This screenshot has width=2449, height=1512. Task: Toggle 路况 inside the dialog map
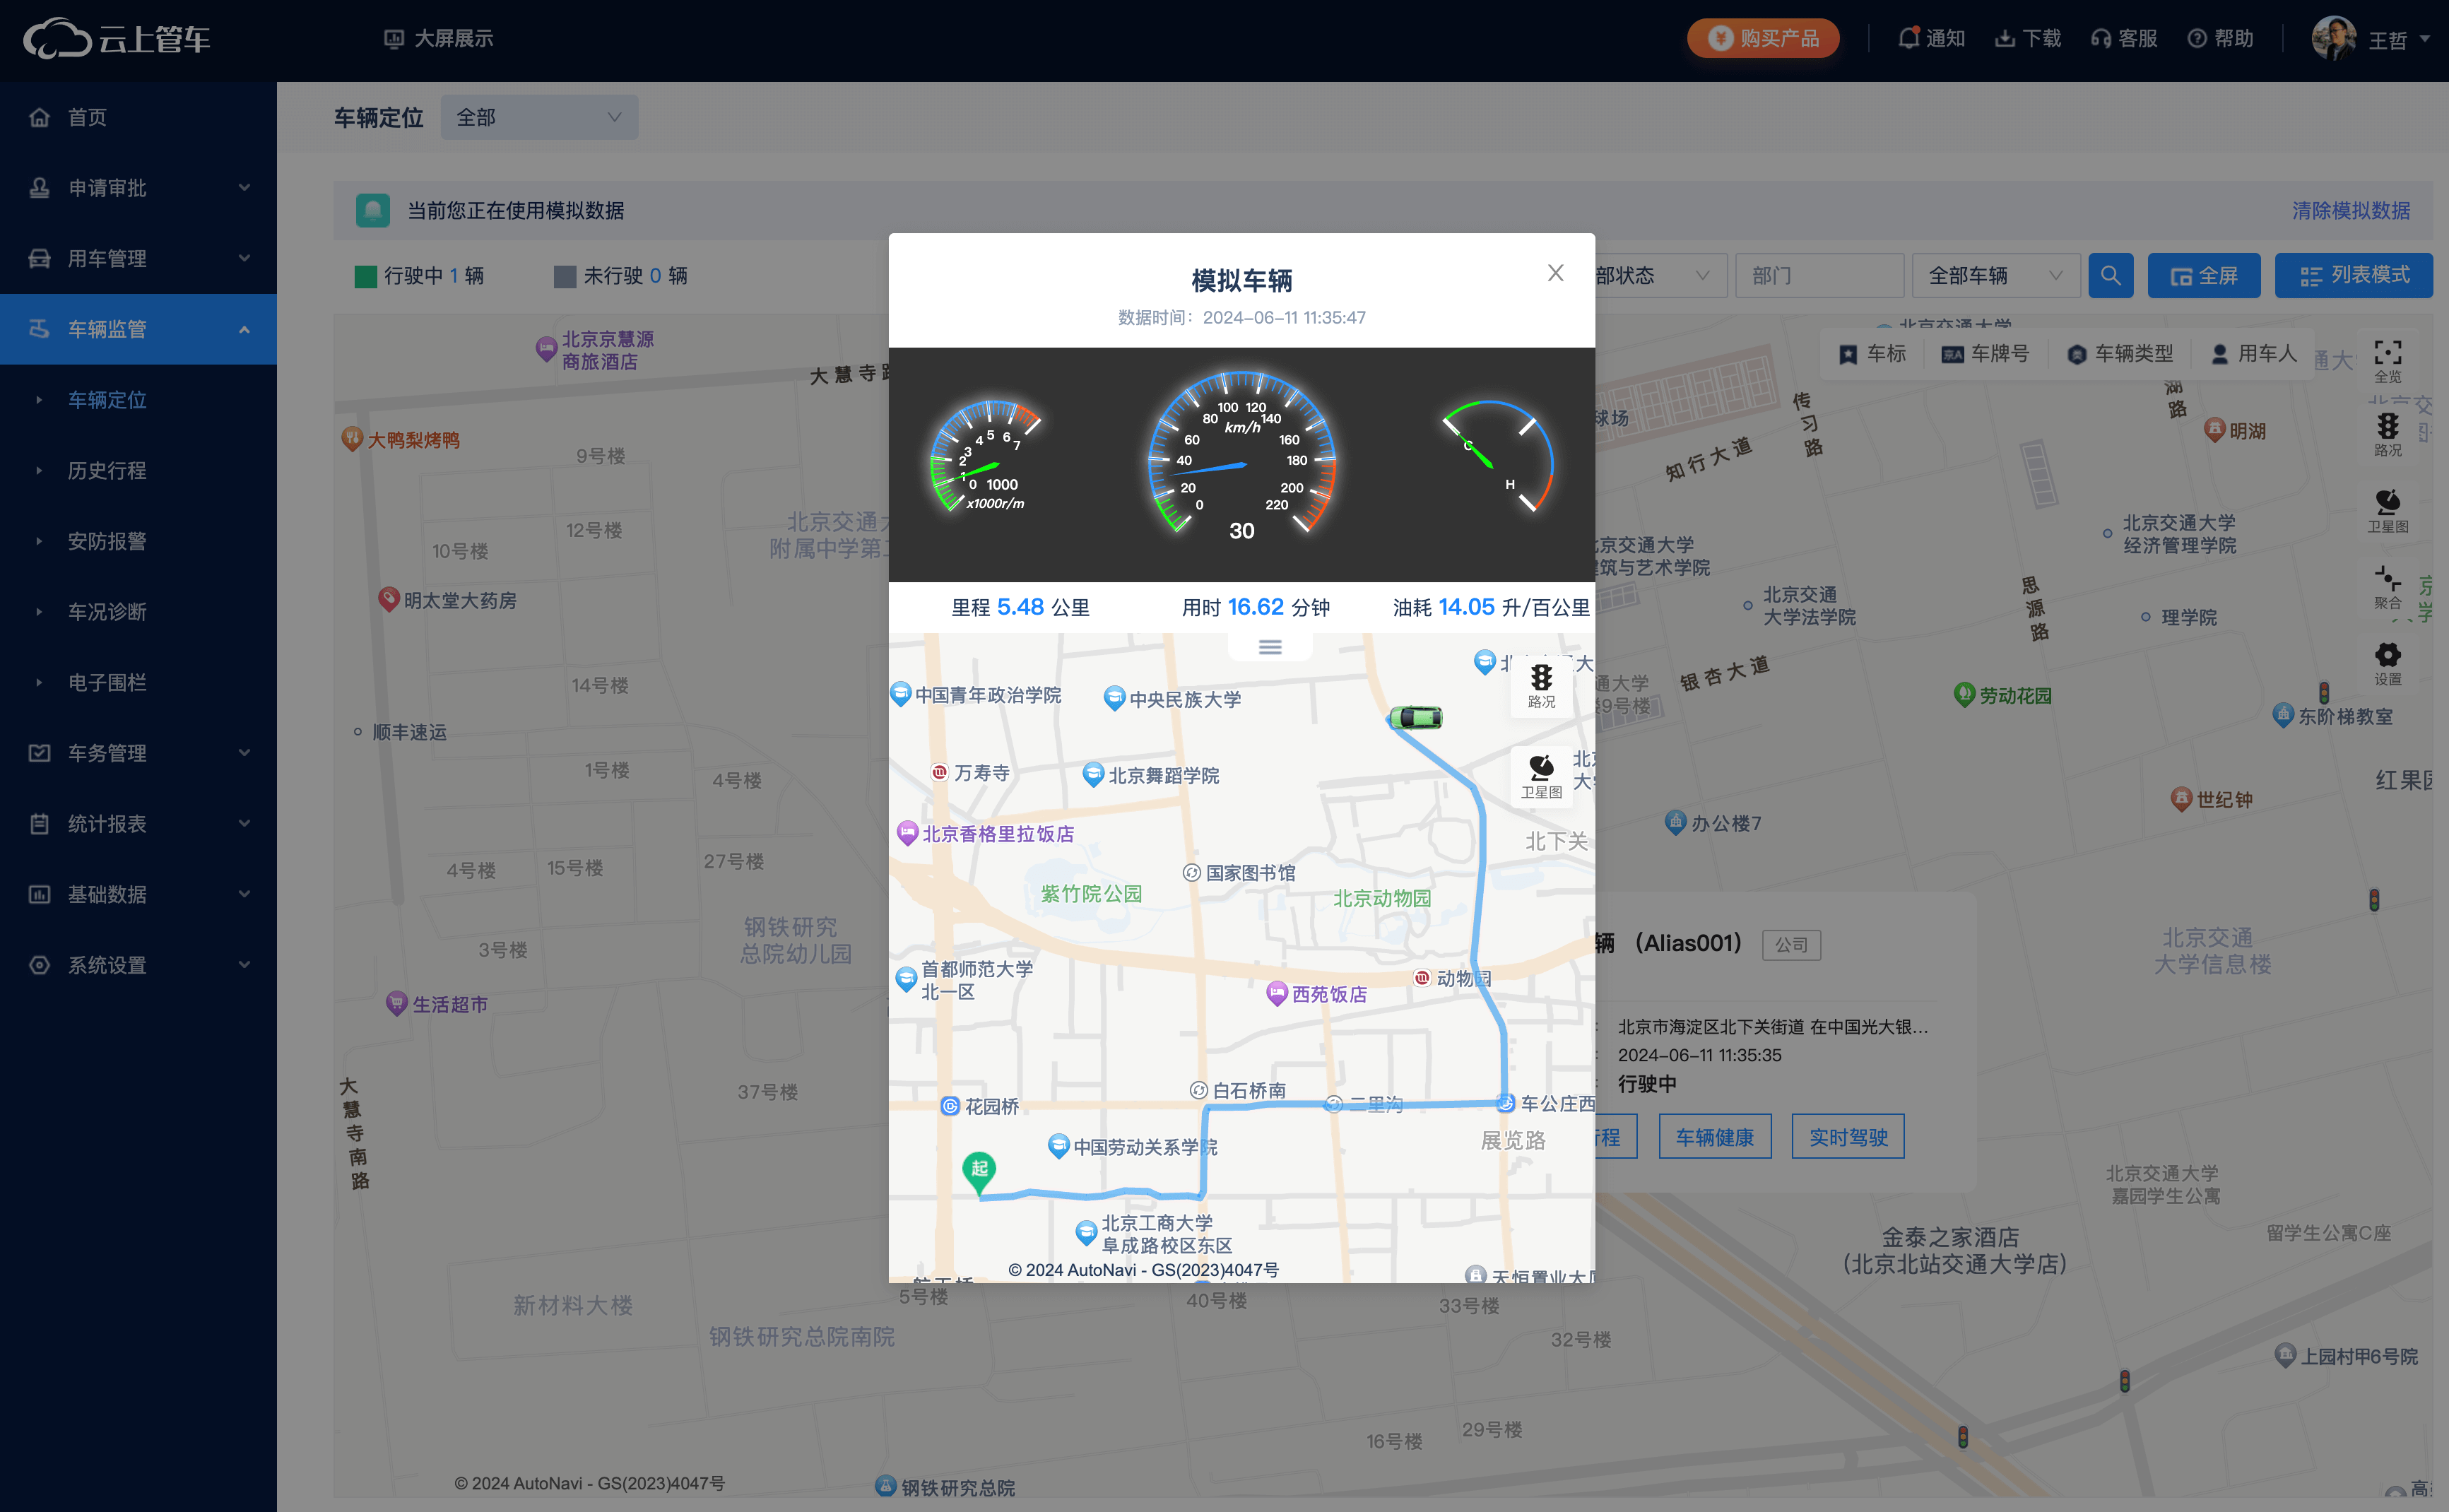coord(1541,686)
